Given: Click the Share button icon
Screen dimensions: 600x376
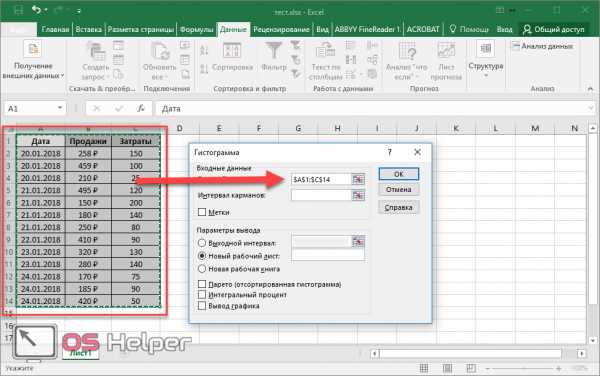Looking at the screenshot, I should click(x=554, y=29).
